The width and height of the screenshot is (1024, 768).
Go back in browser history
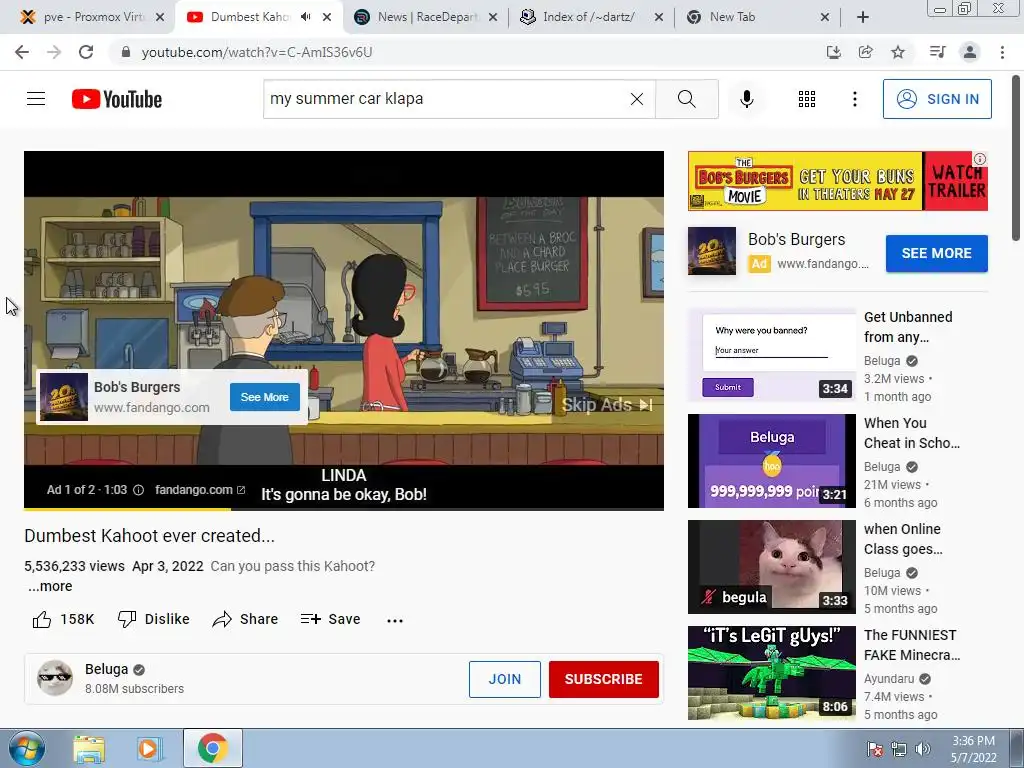pos(22,52)
